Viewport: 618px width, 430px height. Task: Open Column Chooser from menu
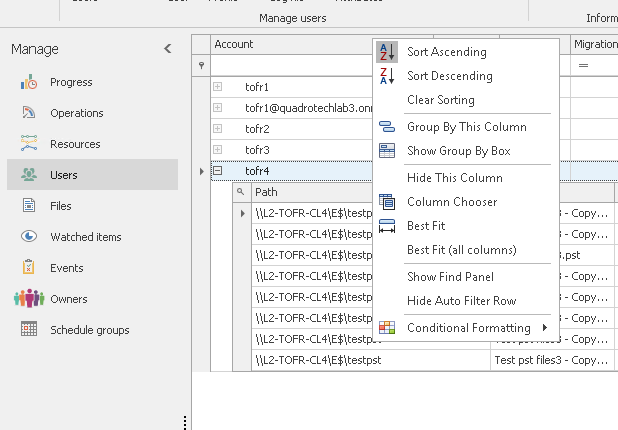(466, 202)
